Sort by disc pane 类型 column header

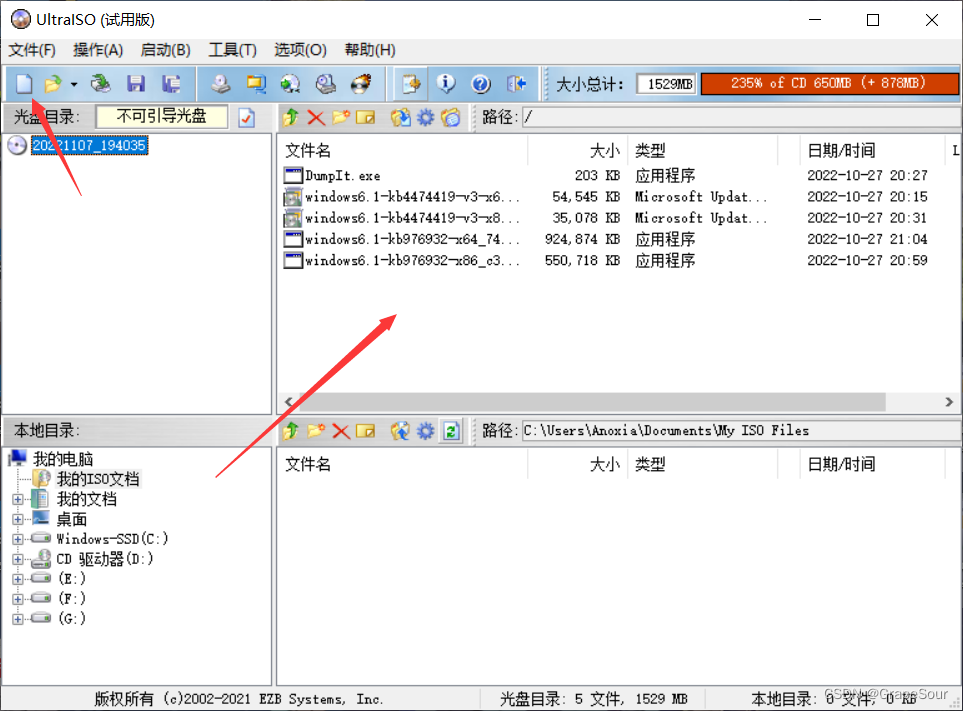[702, 150]
